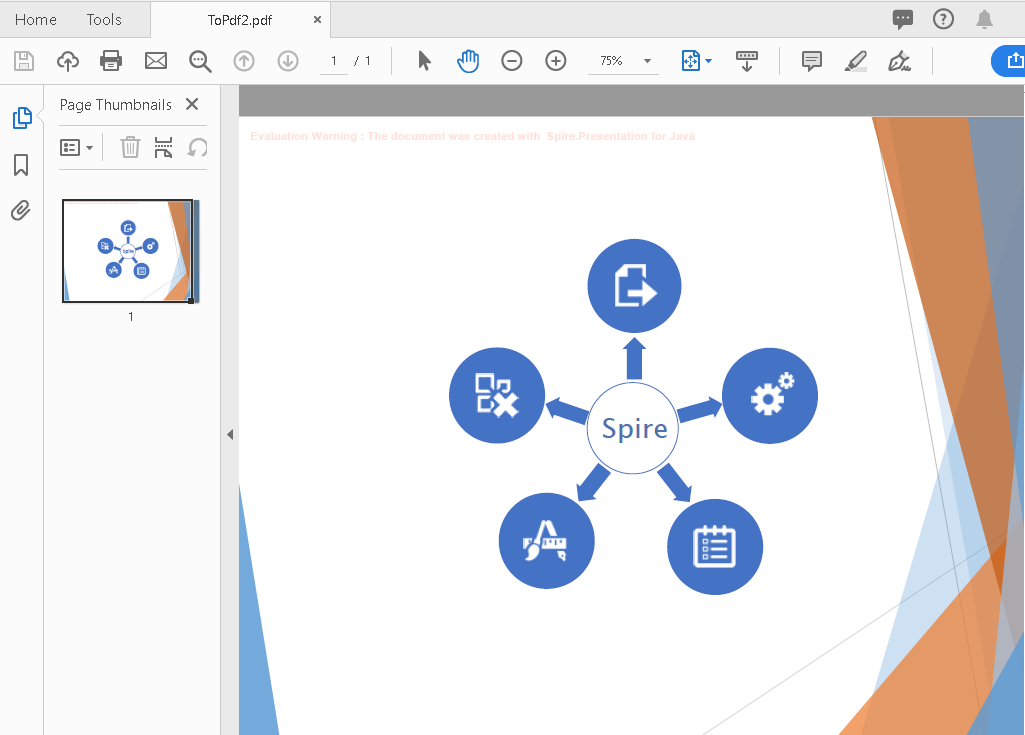Activate the Hand pan tool
The width and height of the screenshot is (1025, 735).
[468, 61]
